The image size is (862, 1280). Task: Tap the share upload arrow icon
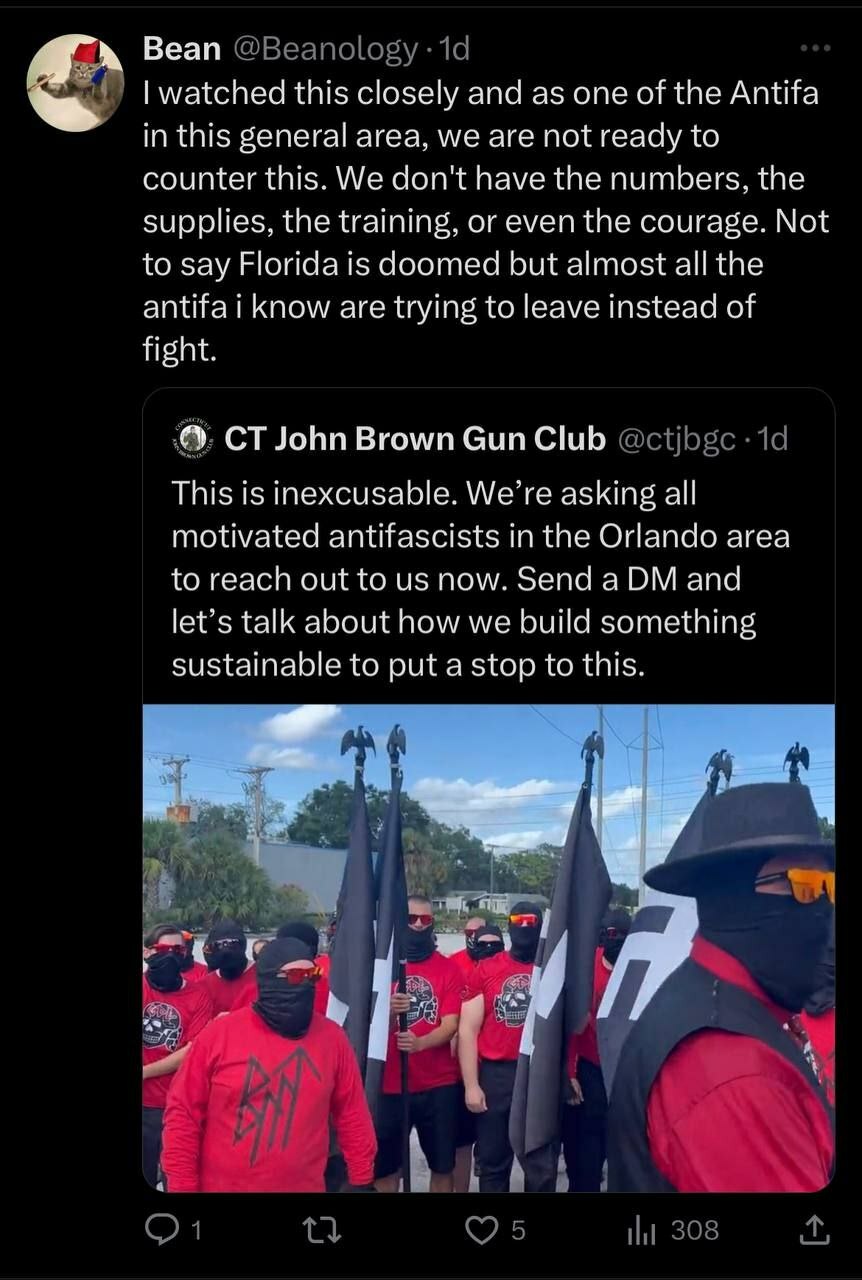point(815,1230)
